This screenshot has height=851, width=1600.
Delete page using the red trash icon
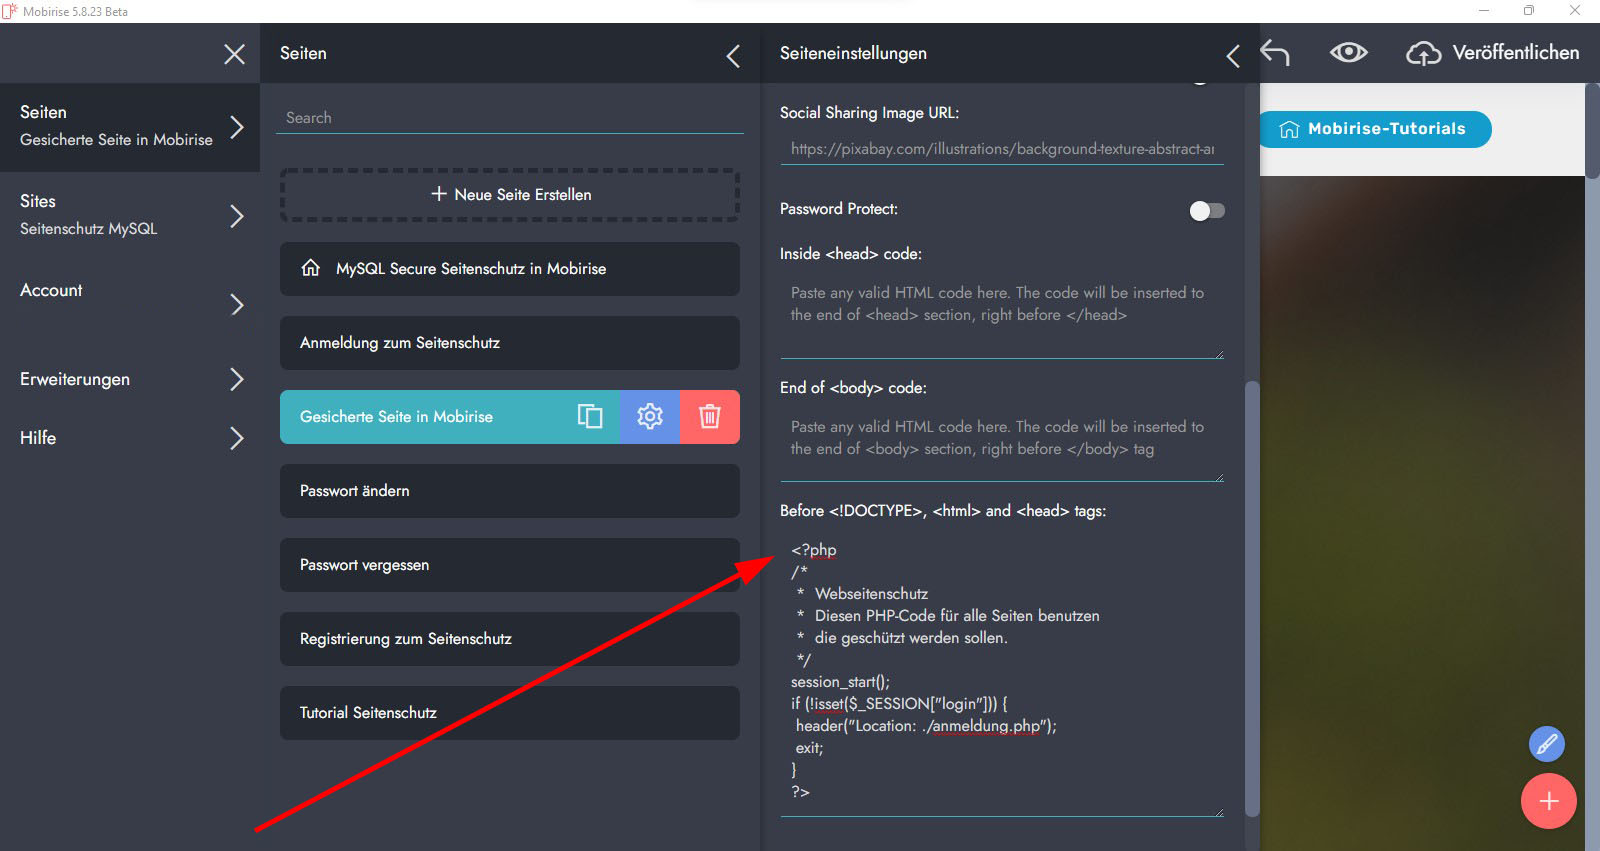[710, 416]
